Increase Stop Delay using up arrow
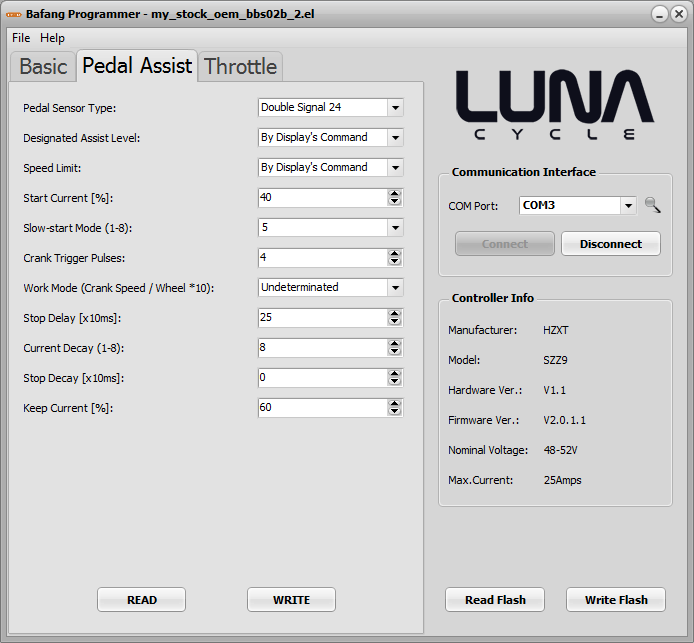Screen dimensions: 694x643 coord(395,313)
